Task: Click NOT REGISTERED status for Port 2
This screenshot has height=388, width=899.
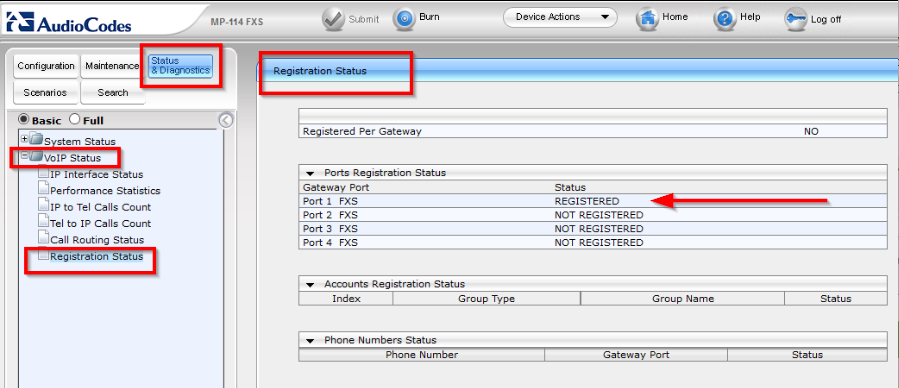Action: click(599, 215)
